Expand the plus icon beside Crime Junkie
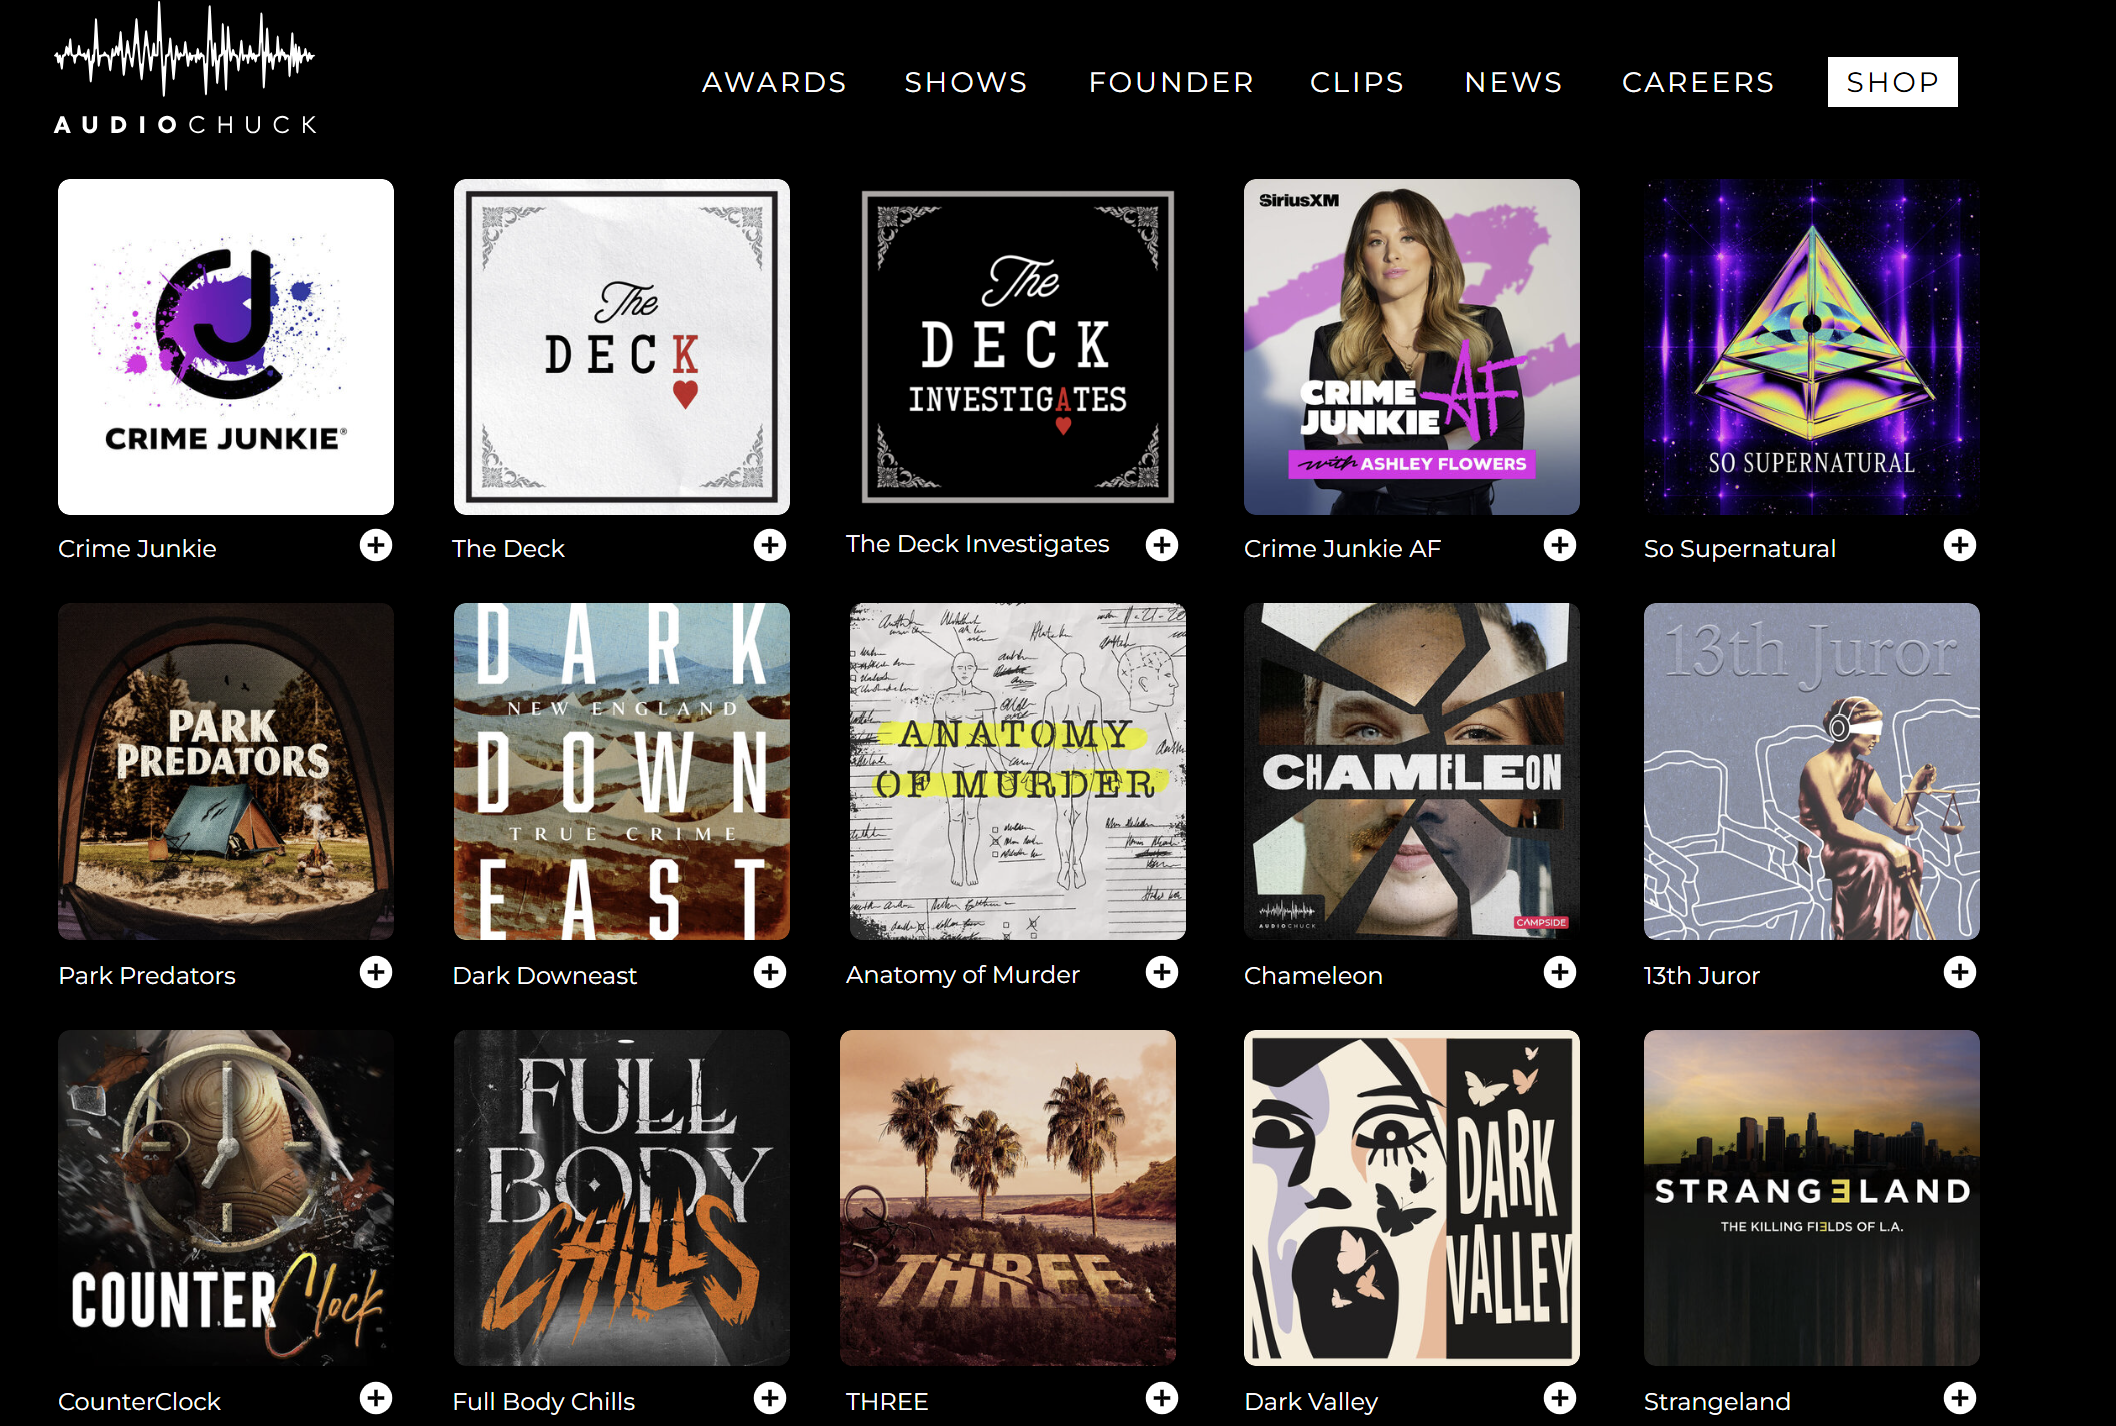This screenshot has height=1426, width=2116. (x=376, y=545)
